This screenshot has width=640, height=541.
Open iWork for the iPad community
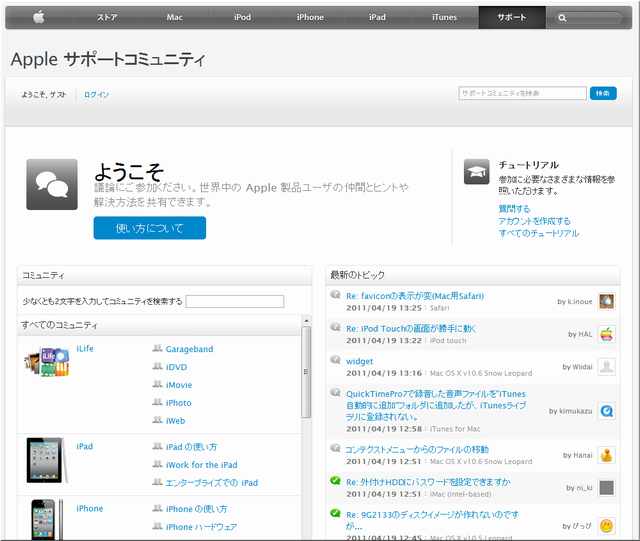click(x=202, y=465)
